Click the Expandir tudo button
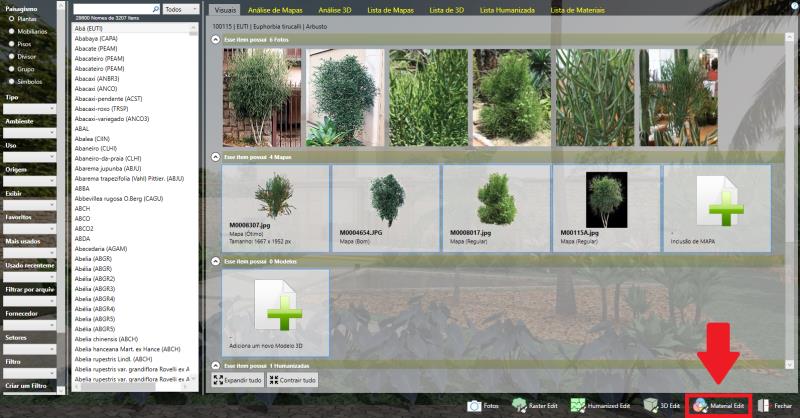This screenshot has width=800, height=418. [238, 380]
